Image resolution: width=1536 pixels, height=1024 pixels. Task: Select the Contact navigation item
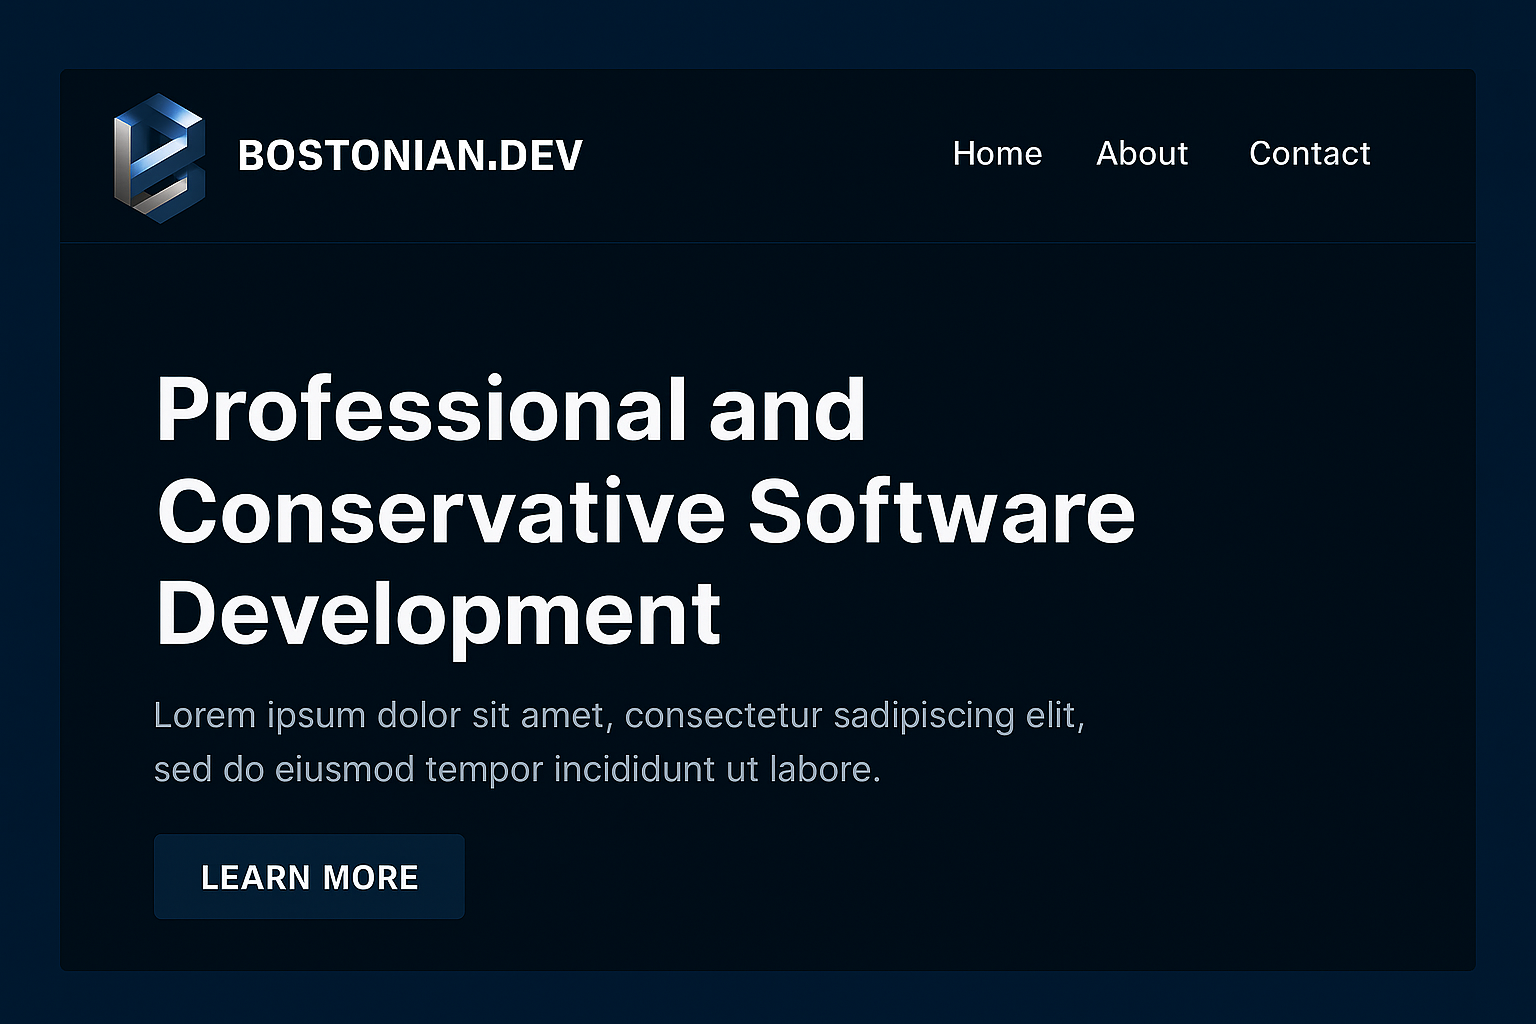tap(1309, 153)
